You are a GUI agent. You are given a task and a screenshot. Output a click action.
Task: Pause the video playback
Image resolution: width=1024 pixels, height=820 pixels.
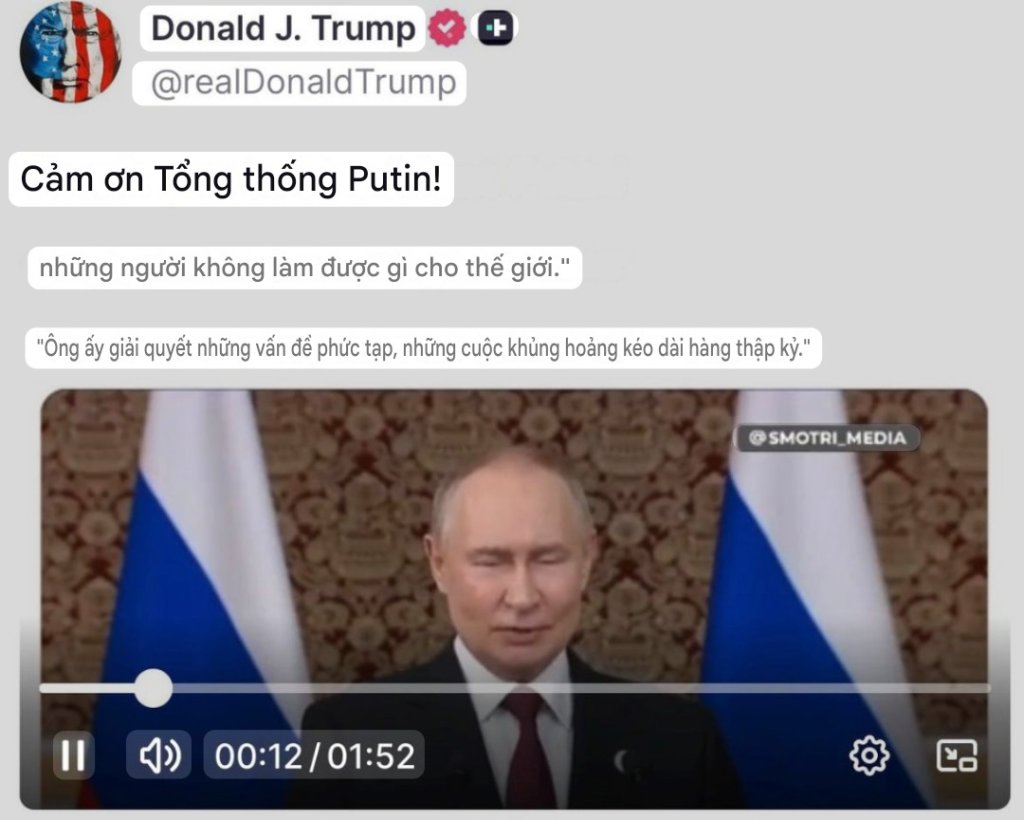(72, 755)
